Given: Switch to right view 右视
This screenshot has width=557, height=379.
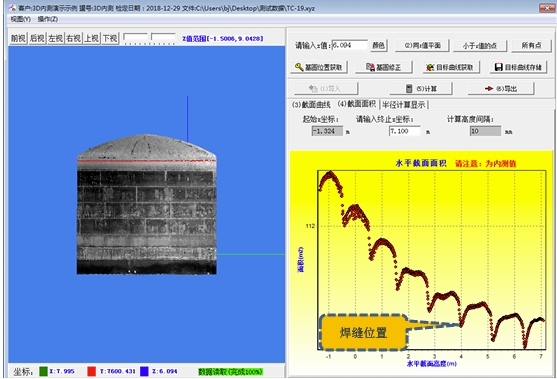Looking at the screenshot, I should pos(74,38).
